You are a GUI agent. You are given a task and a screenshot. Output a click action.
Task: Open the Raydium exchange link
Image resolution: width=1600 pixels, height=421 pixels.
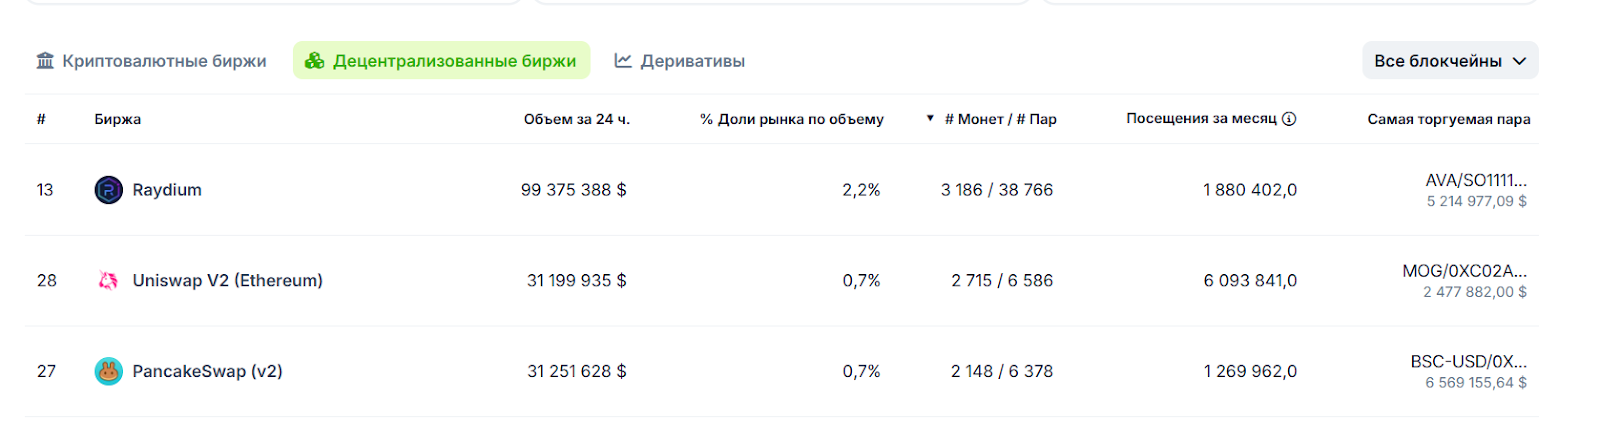click(167, 190)
